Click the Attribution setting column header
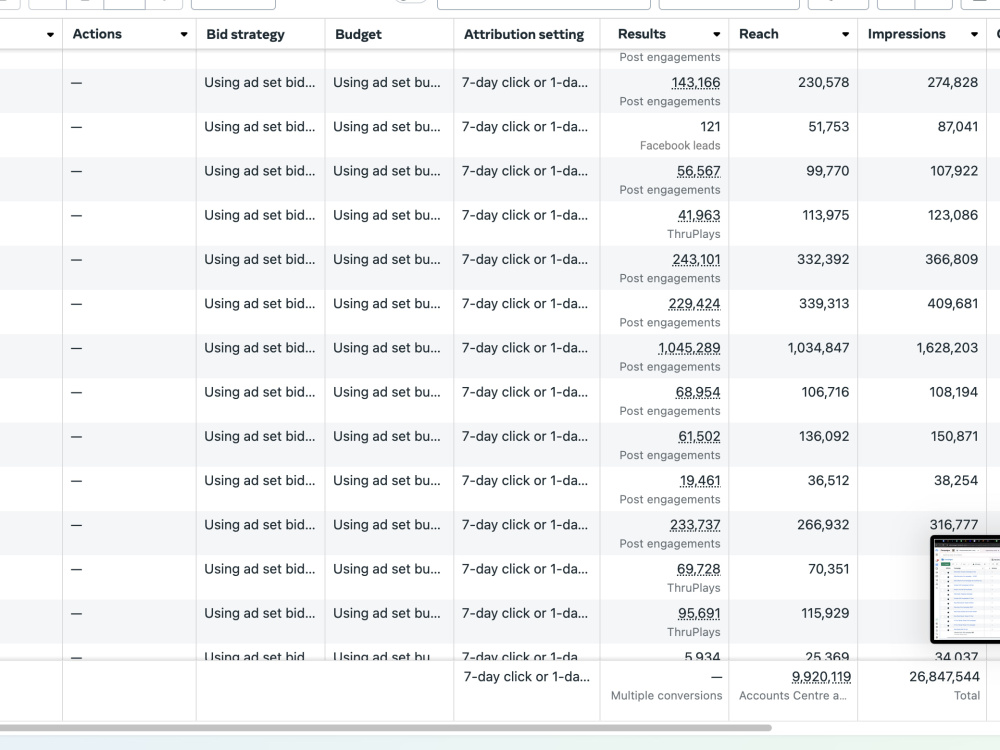 (x=524, y=34)
